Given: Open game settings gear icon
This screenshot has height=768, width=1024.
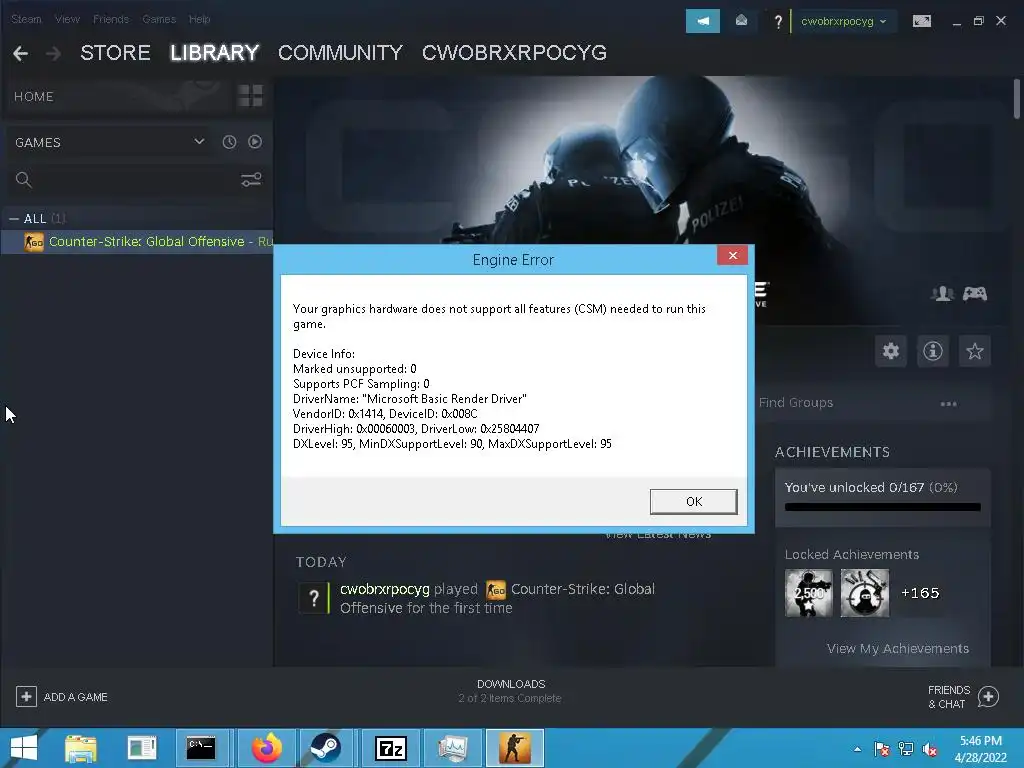Looking at the screenshot, I should 891,351.
